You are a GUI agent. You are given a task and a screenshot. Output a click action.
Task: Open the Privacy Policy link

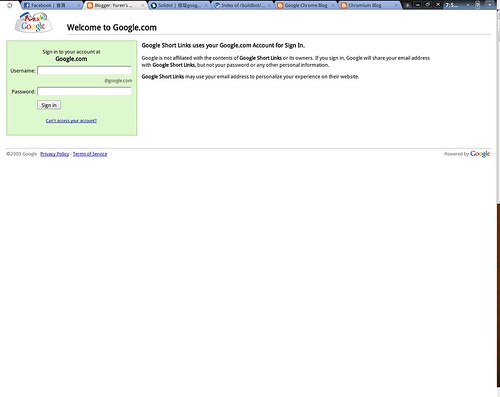[55, 154]
